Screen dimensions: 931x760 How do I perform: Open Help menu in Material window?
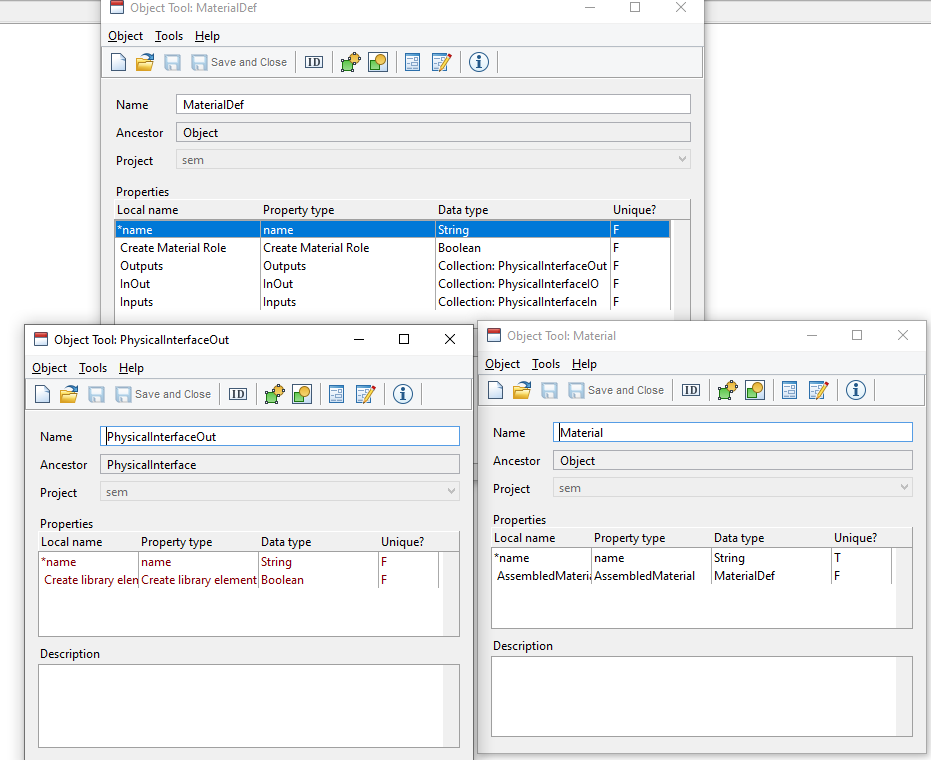584,364
